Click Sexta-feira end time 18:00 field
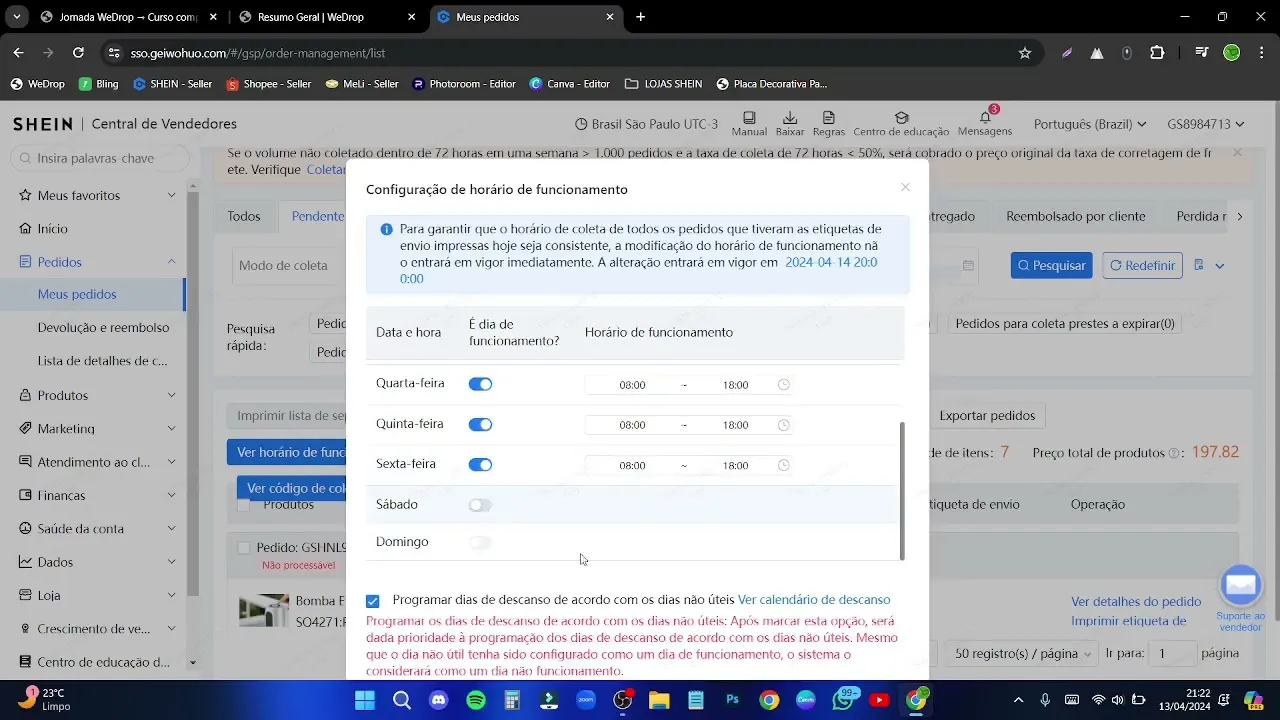This screenshot has height=720, width=1280. coord(736,466)
